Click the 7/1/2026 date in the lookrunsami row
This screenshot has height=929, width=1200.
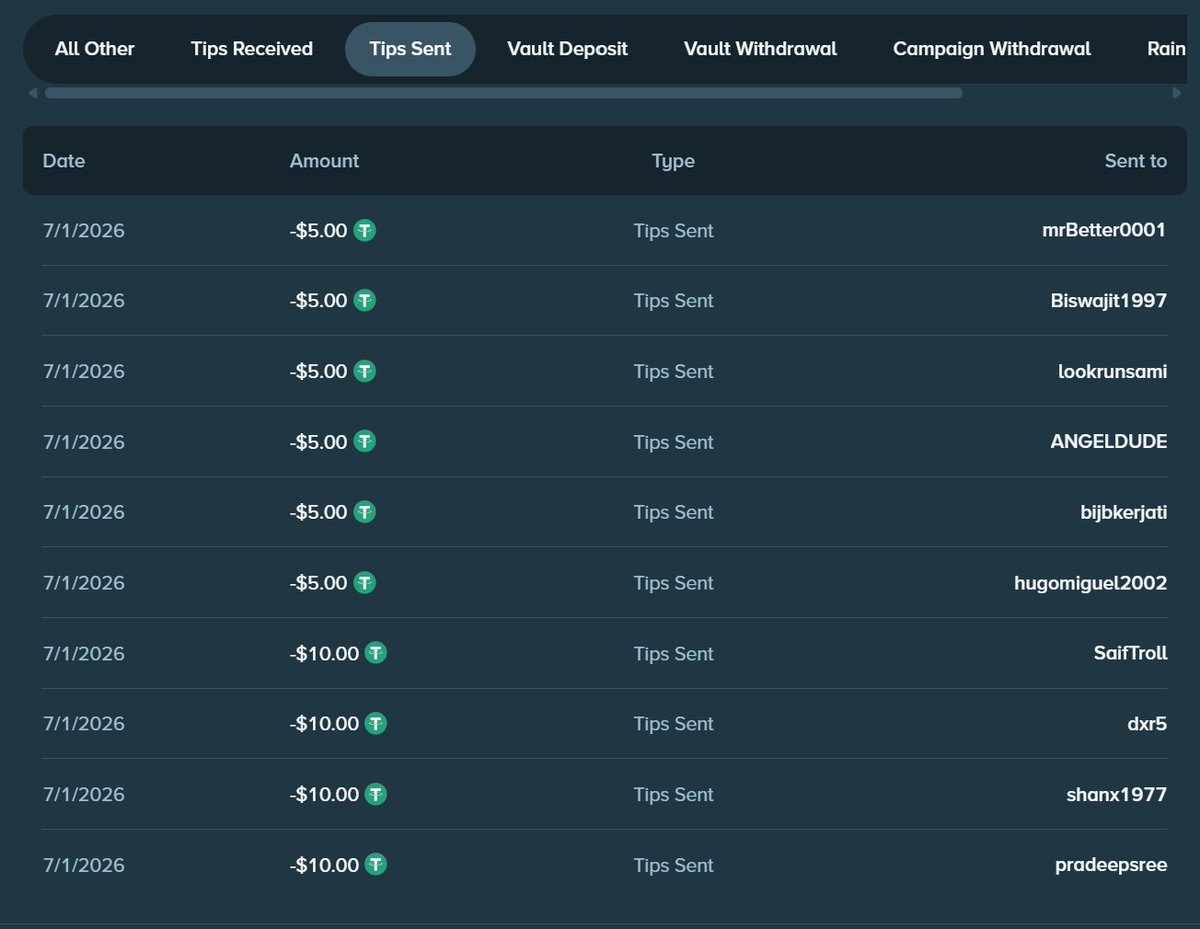pos(84,371)
